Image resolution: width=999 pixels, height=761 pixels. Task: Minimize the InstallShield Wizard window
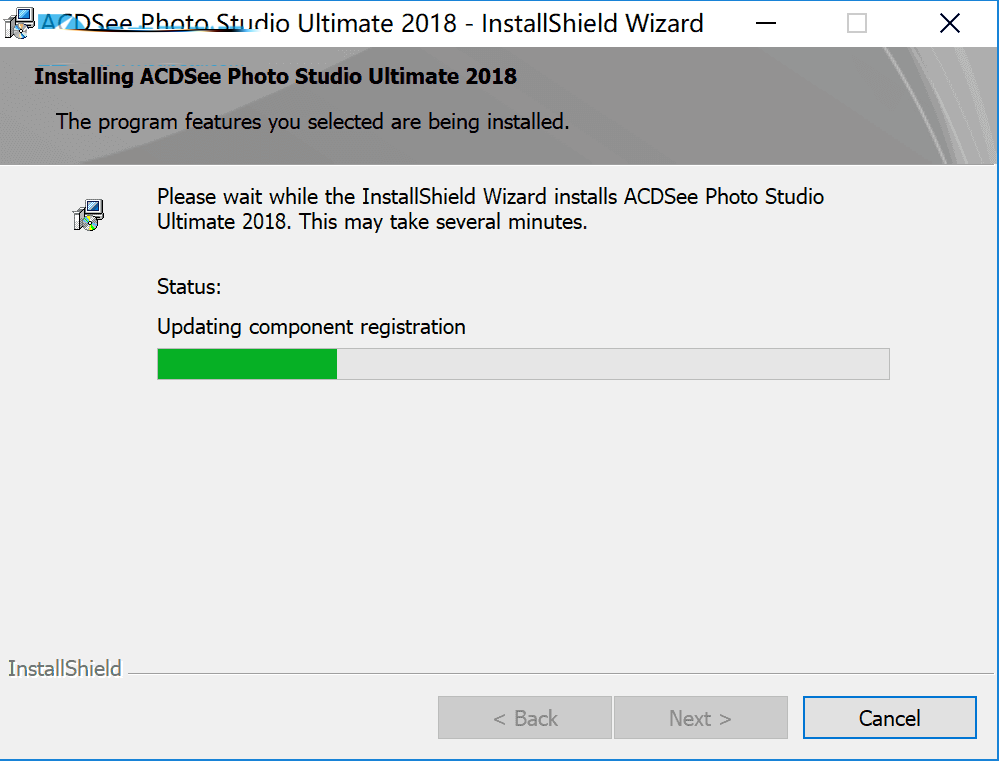765,23
